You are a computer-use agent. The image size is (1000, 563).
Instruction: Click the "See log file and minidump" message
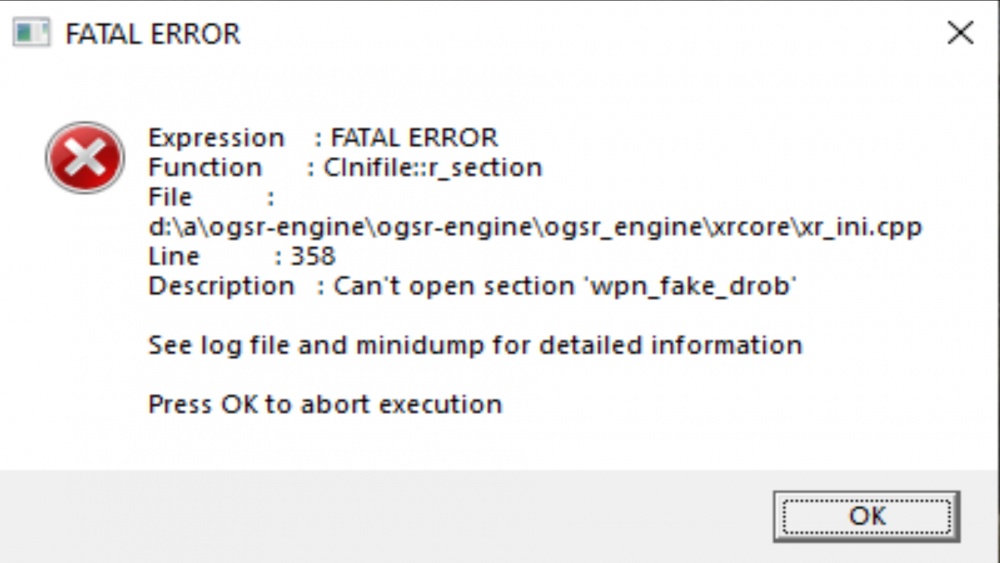click(475, 346)
